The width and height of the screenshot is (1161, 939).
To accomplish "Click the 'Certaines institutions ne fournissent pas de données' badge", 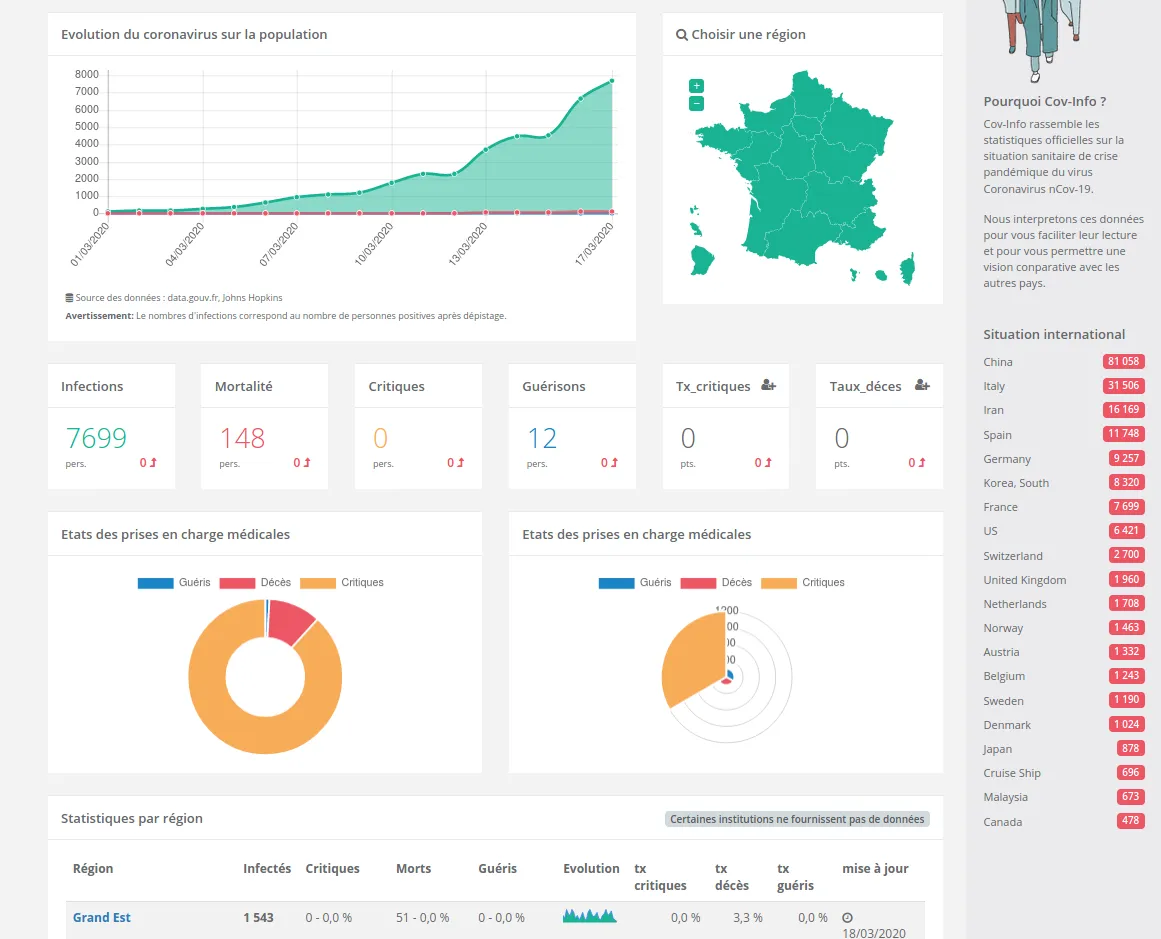I will click(797, 818).
